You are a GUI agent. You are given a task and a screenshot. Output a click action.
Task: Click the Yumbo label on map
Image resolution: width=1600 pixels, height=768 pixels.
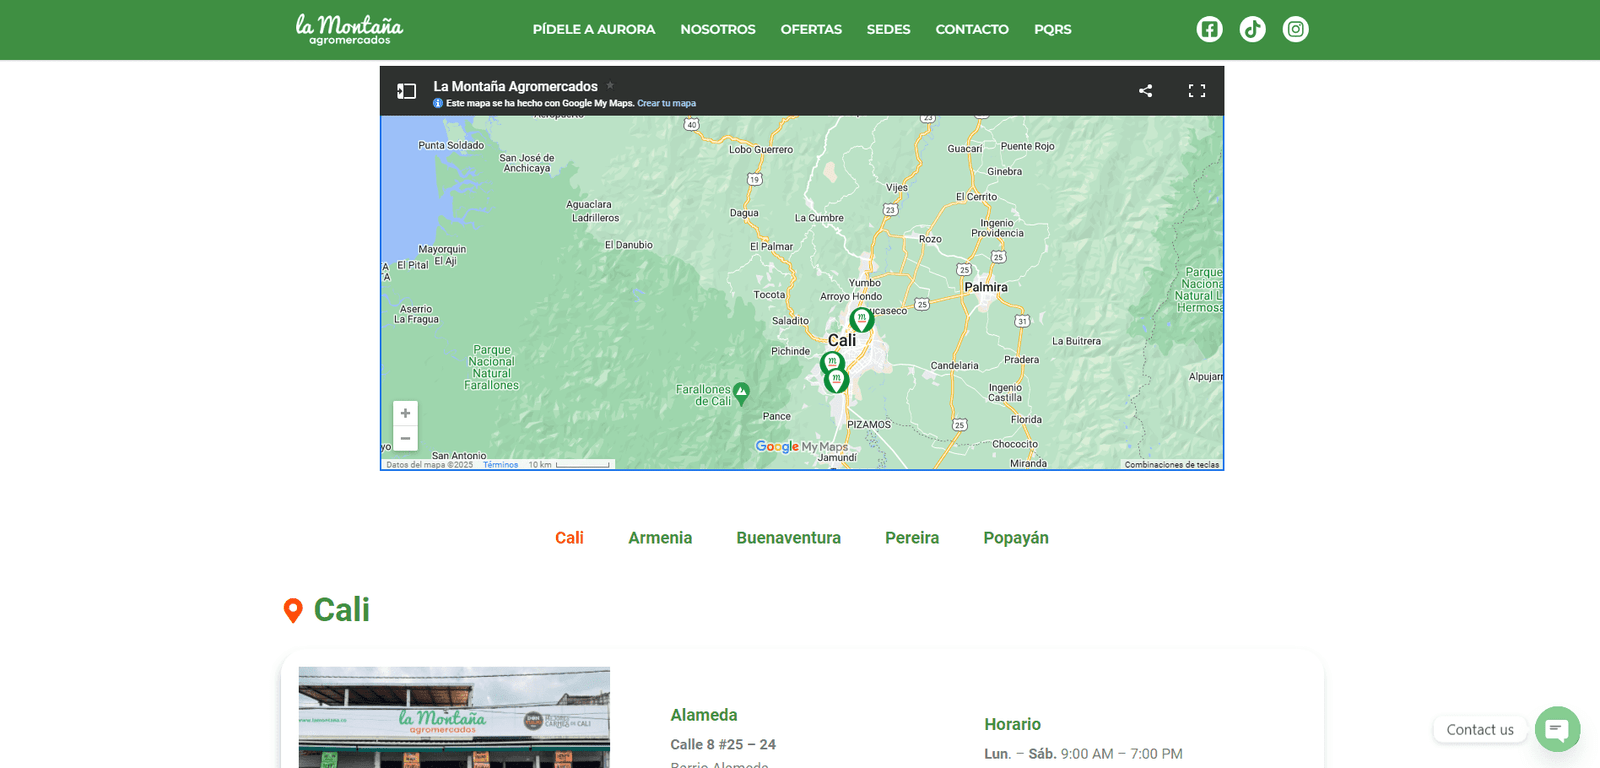click(865, 283)
